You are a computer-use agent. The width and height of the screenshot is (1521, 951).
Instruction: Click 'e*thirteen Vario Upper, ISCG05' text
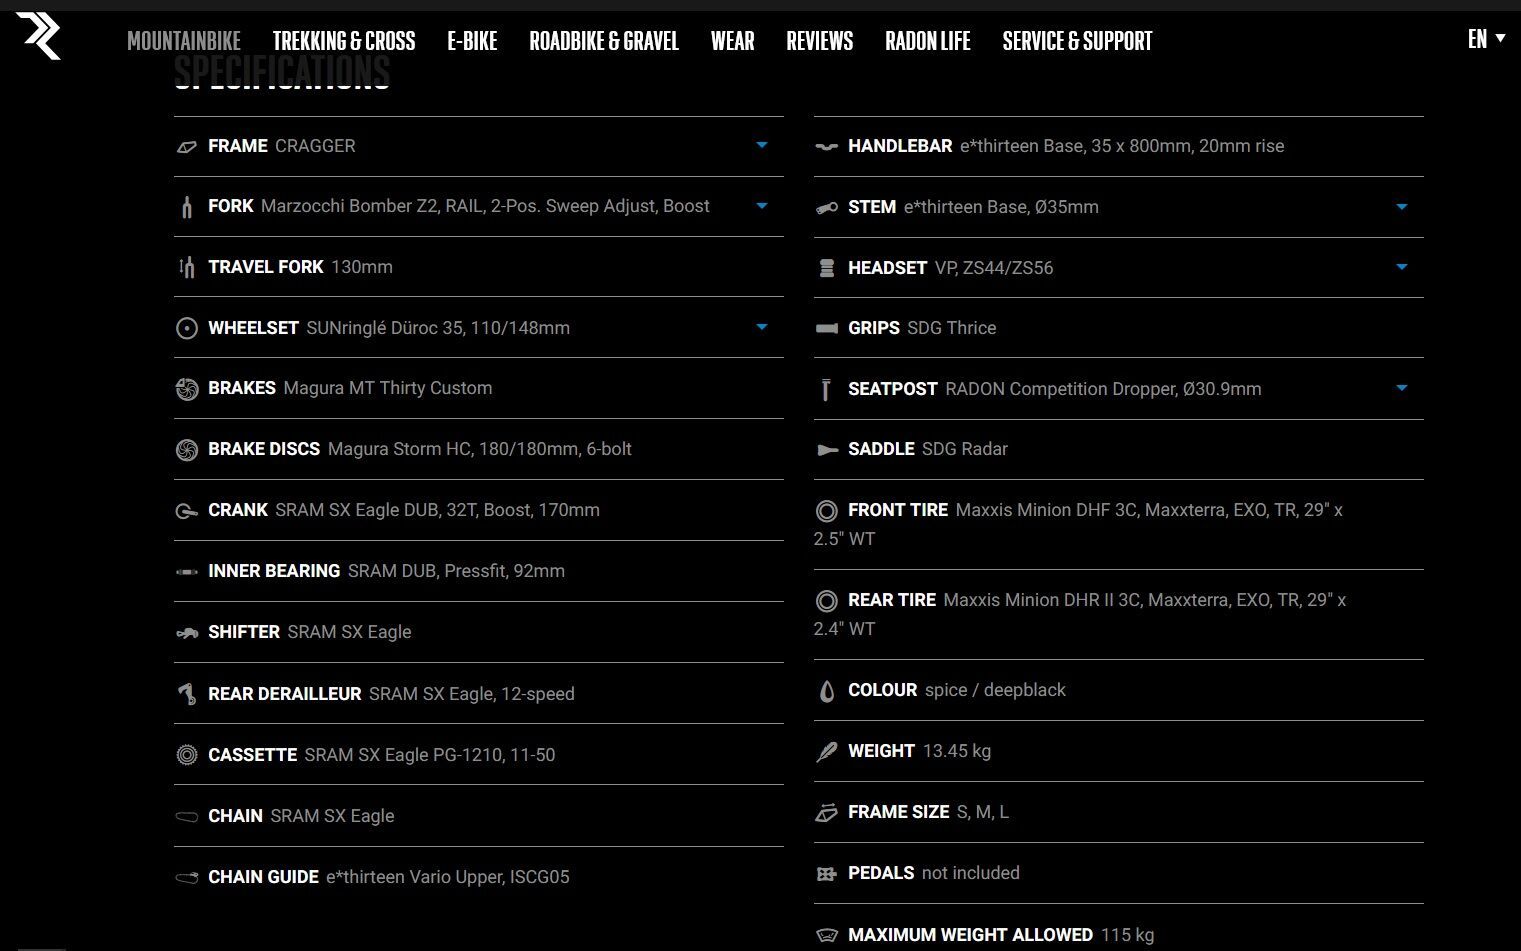click(448, 877)
